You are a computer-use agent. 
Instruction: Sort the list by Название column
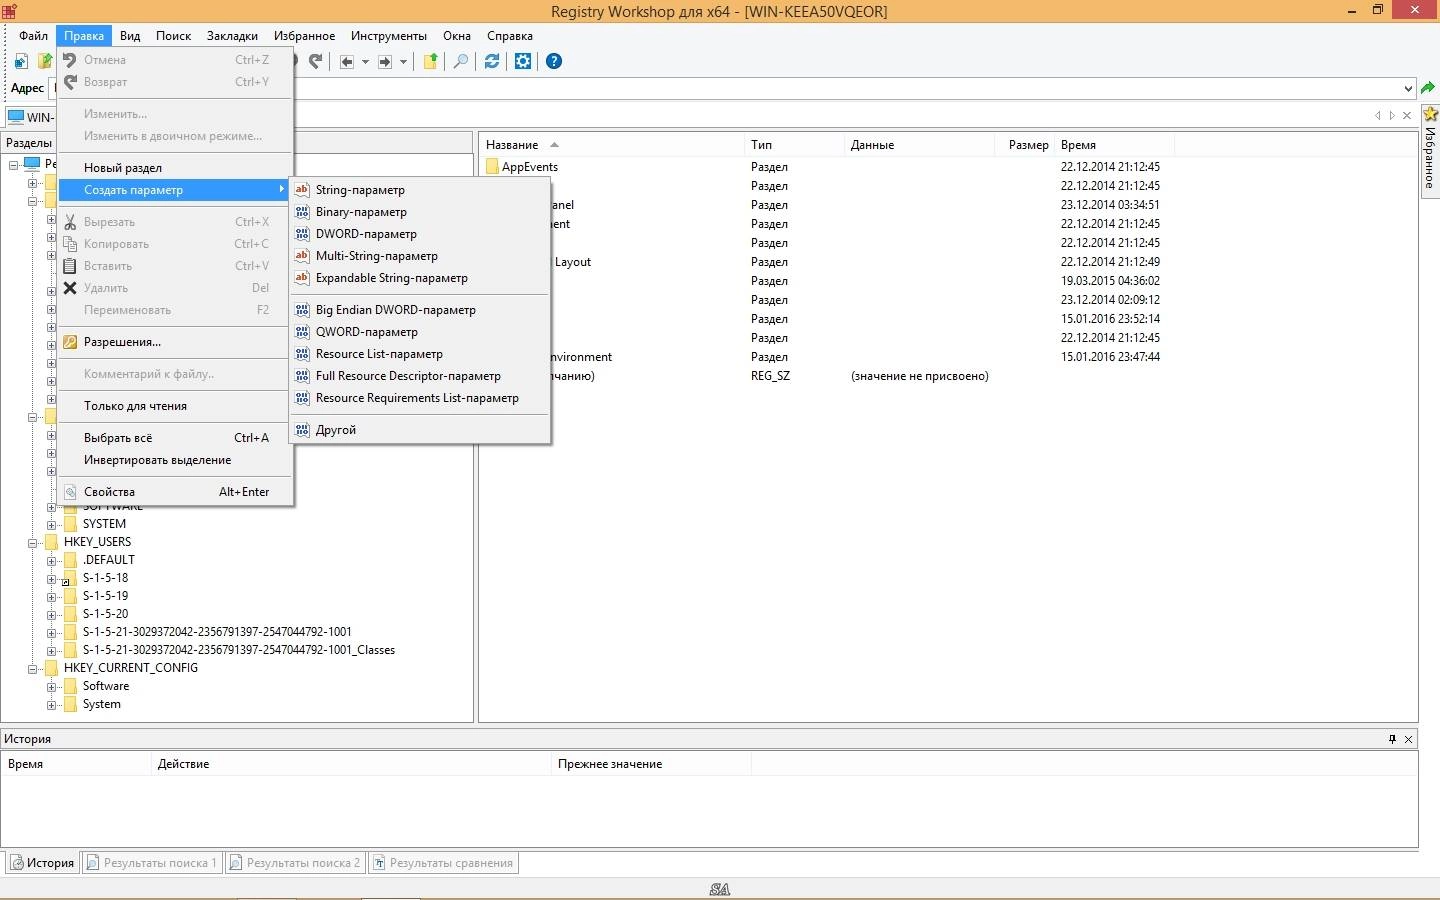tap(613, 145)
